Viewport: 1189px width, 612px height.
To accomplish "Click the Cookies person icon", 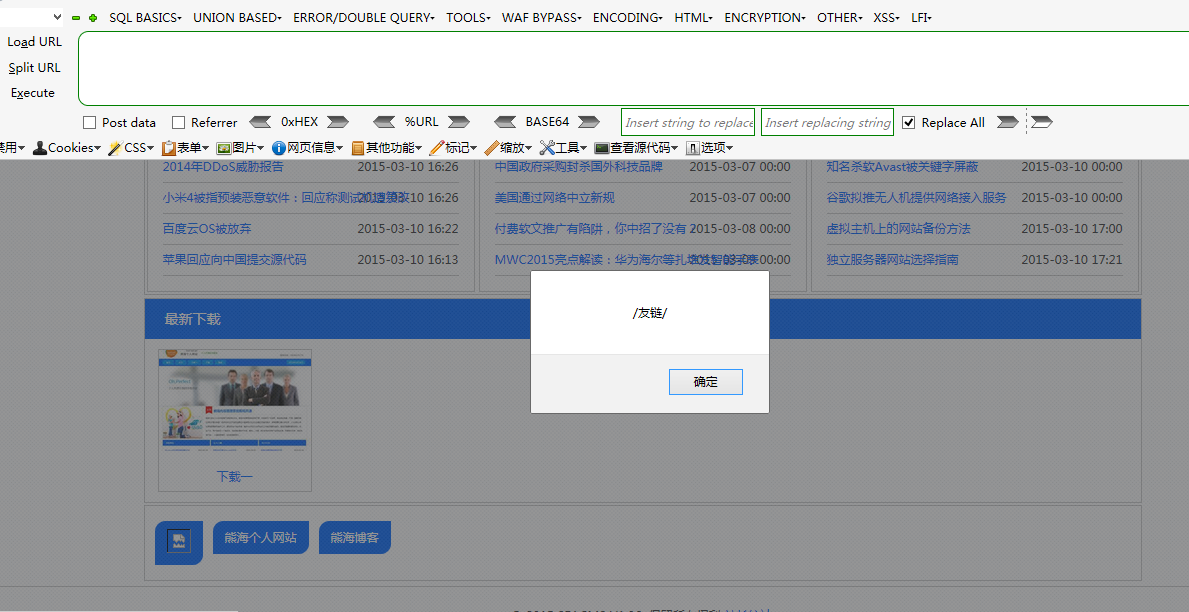I will click(39, 148).
